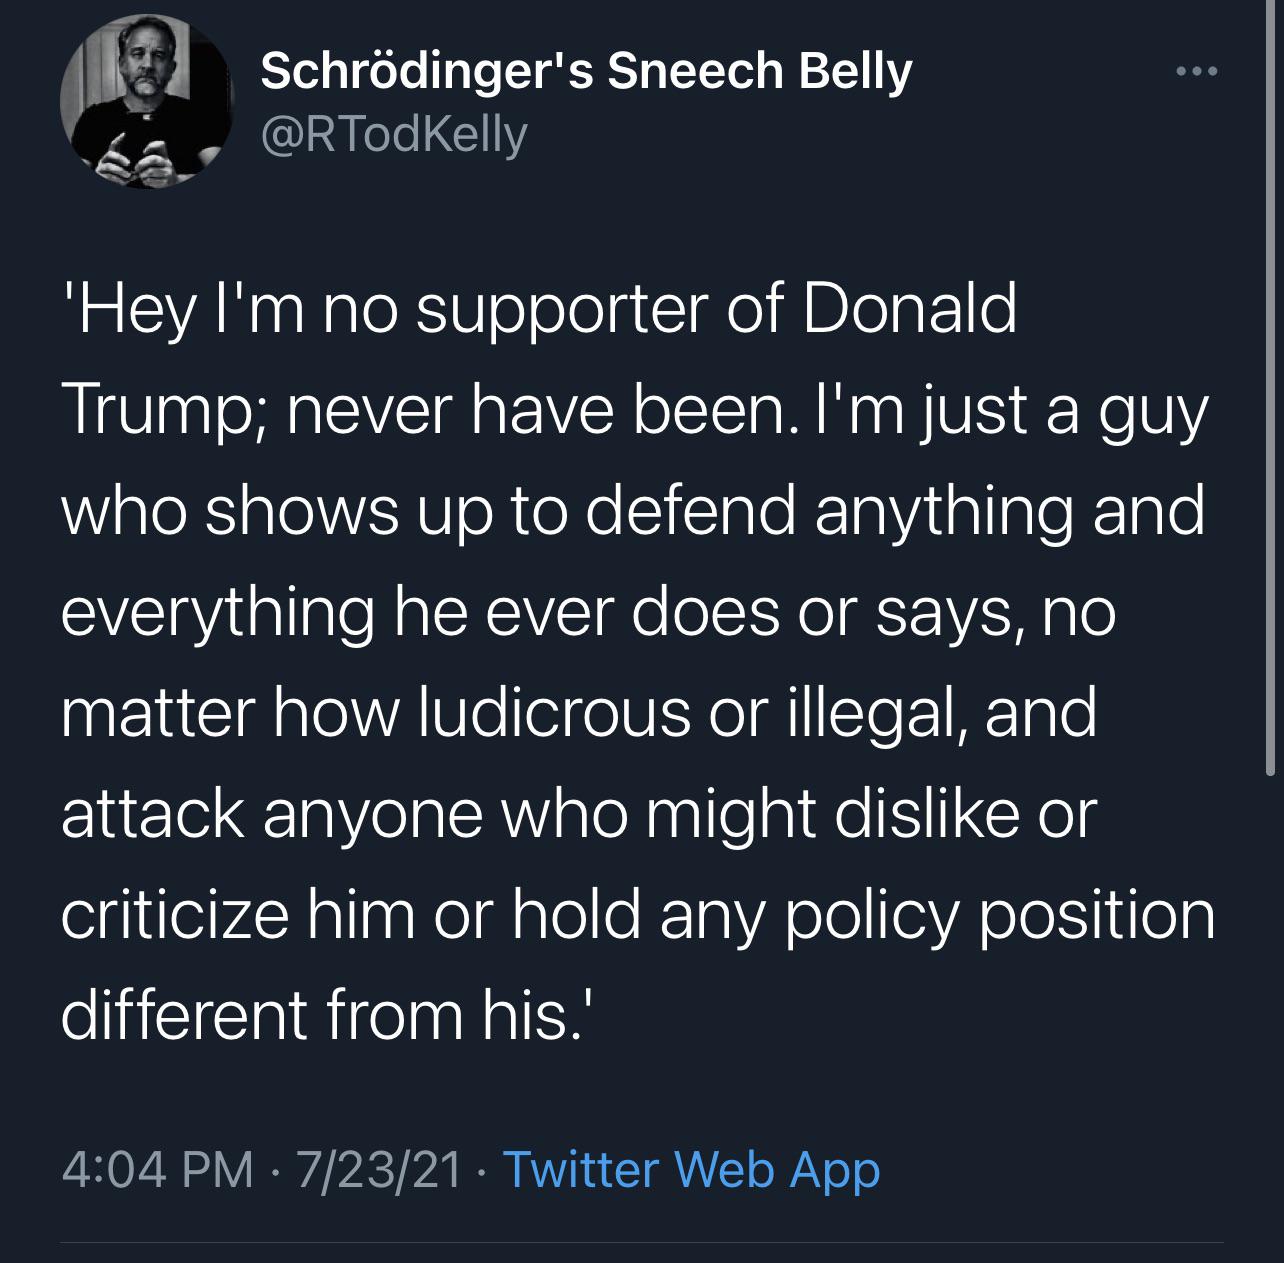1284x1263 pixels.
Task: Select the @RTodKelly handle
Action: (x=394, y=135)
